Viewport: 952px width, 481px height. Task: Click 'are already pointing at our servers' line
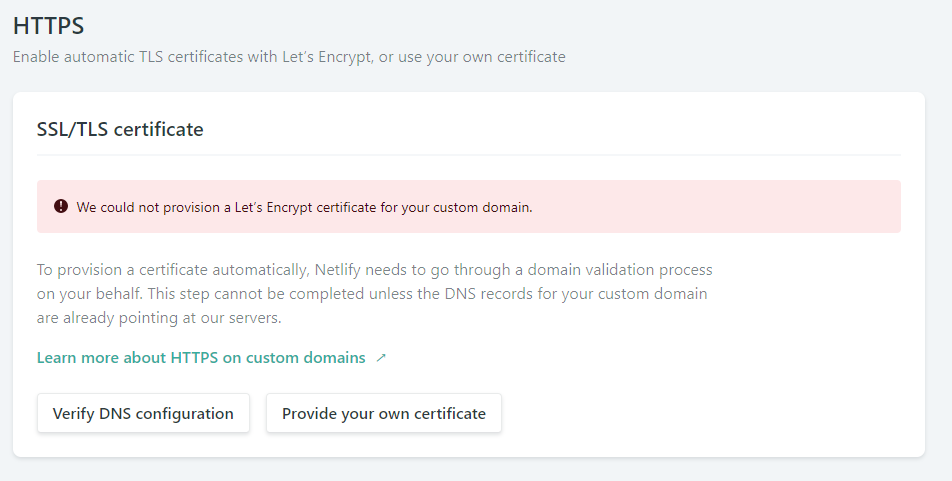pyautogui.click(x=159, y=318)
